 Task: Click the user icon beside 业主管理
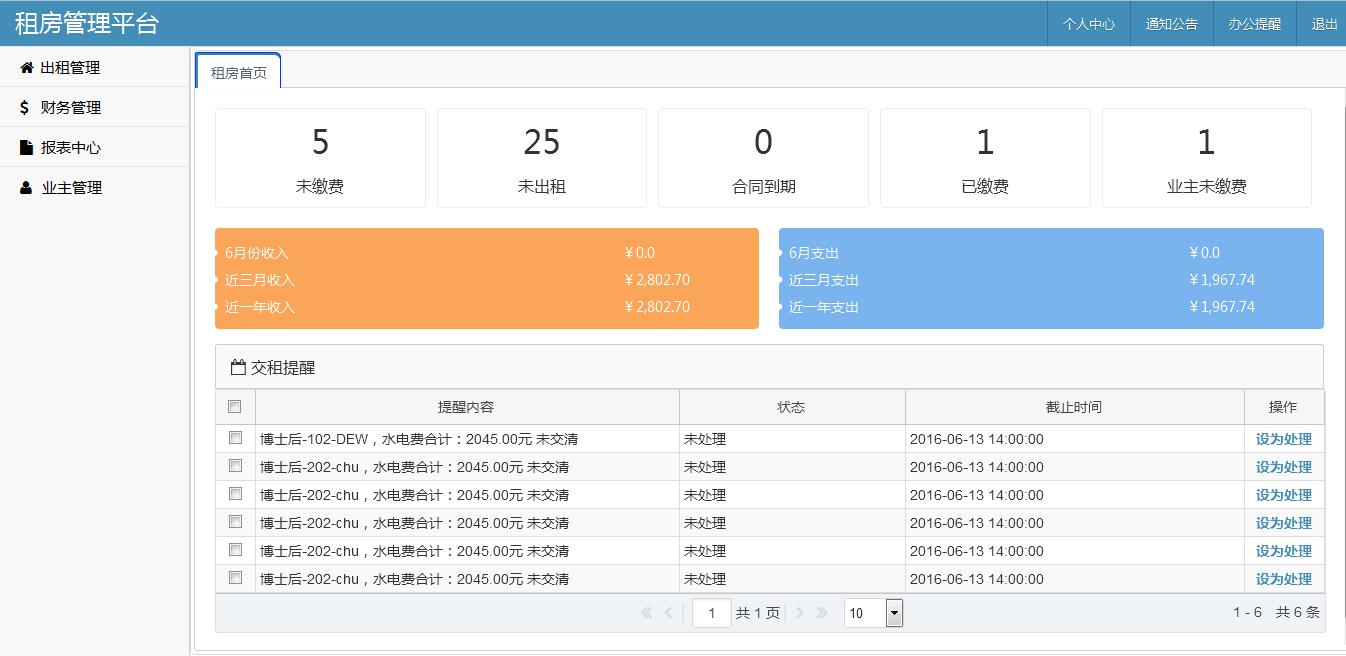point(26,188)
